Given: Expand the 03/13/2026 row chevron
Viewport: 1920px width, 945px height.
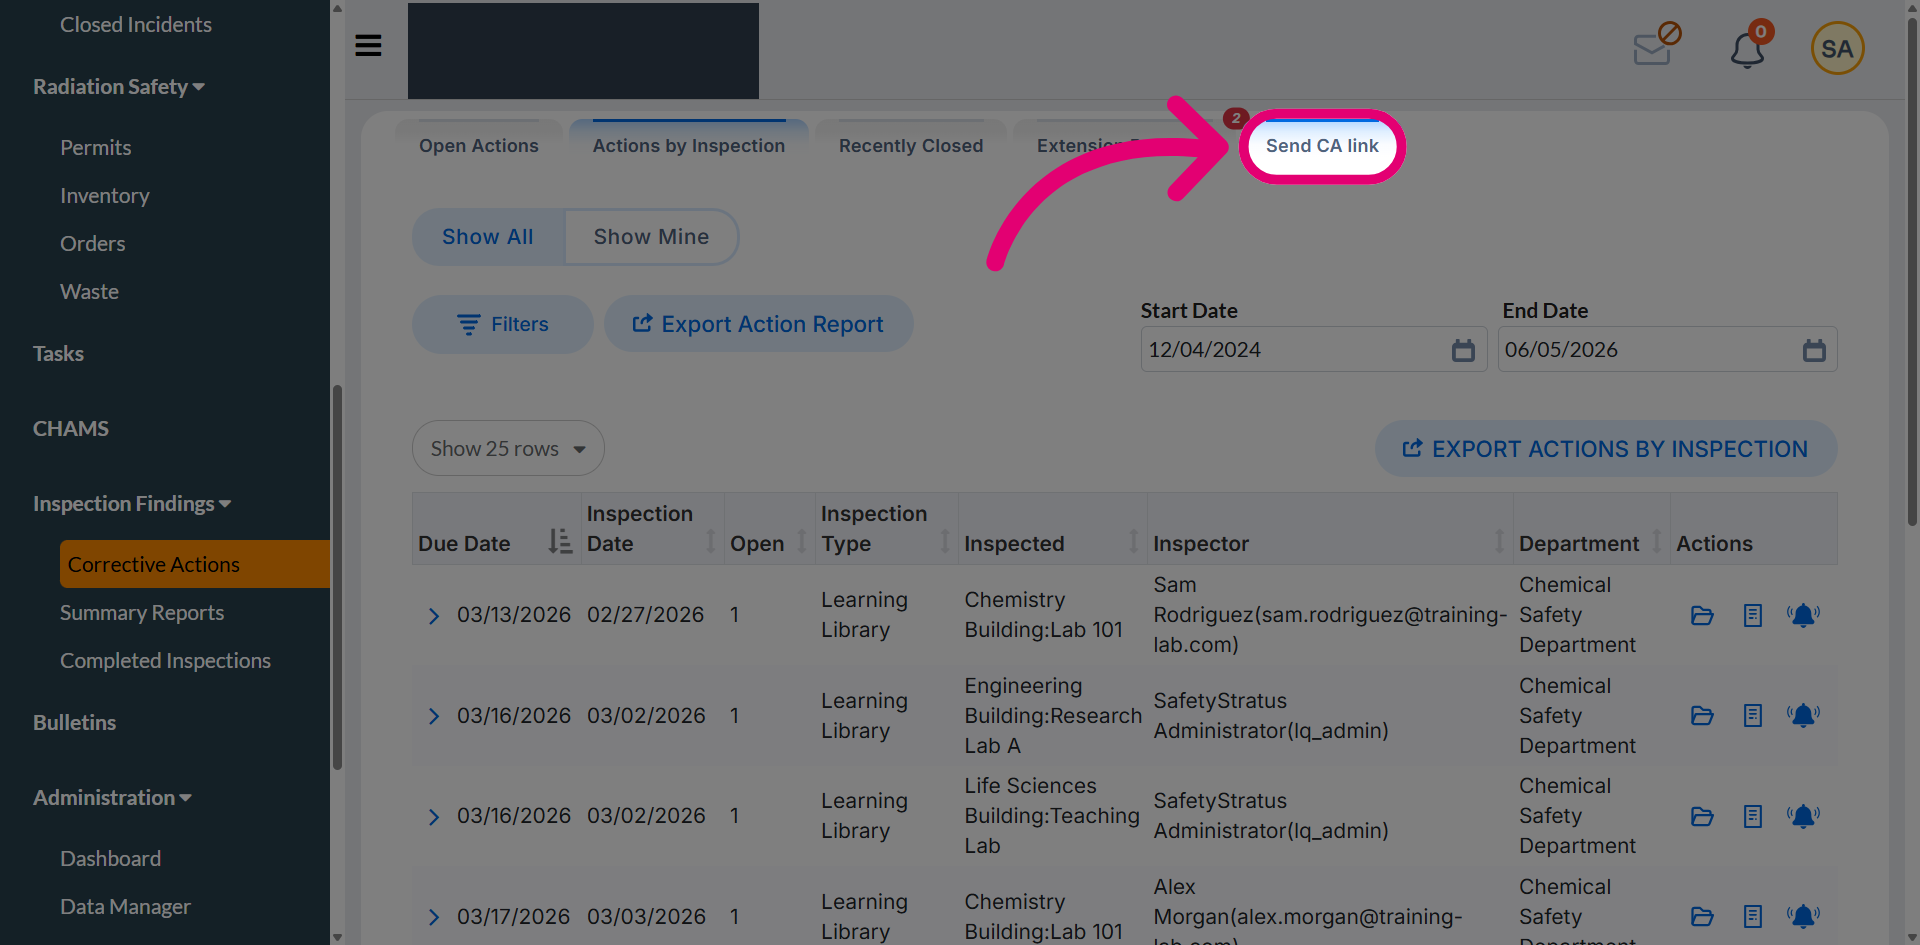Looking at the screenshot, I should coord(434,616).
